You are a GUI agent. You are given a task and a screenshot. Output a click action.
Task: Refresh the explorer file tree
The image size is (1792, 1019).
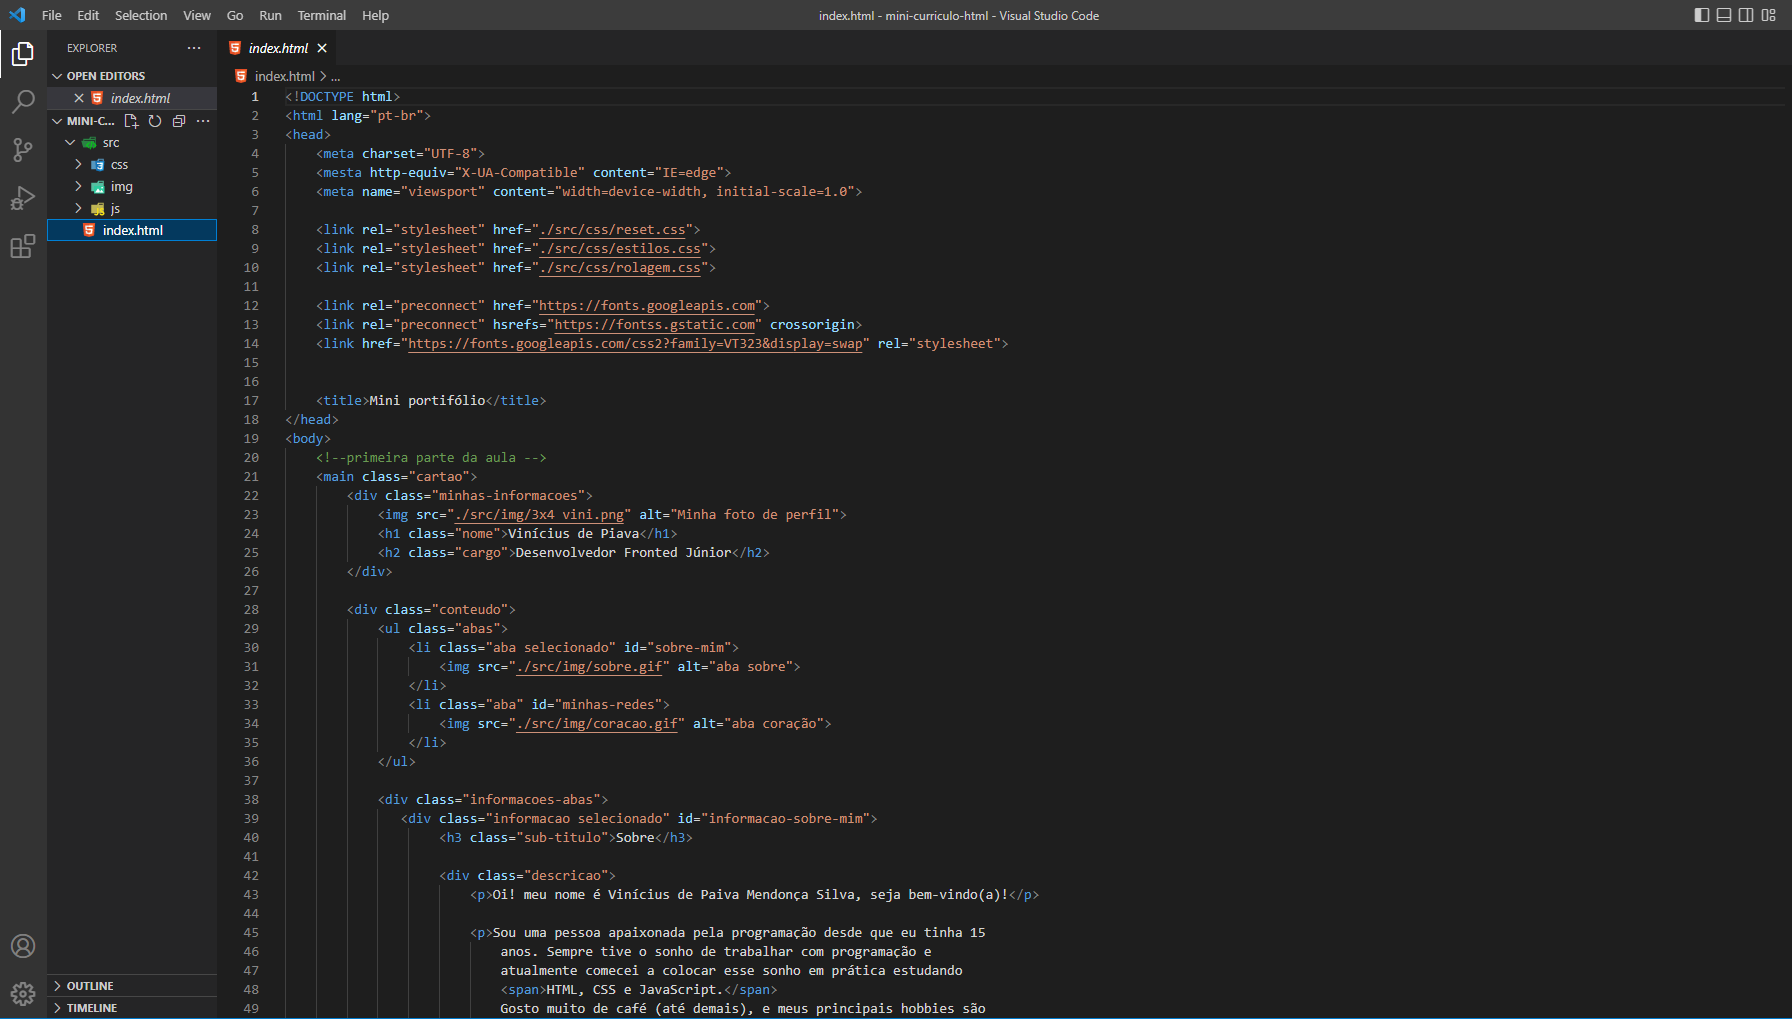click(x=155, y=121)
